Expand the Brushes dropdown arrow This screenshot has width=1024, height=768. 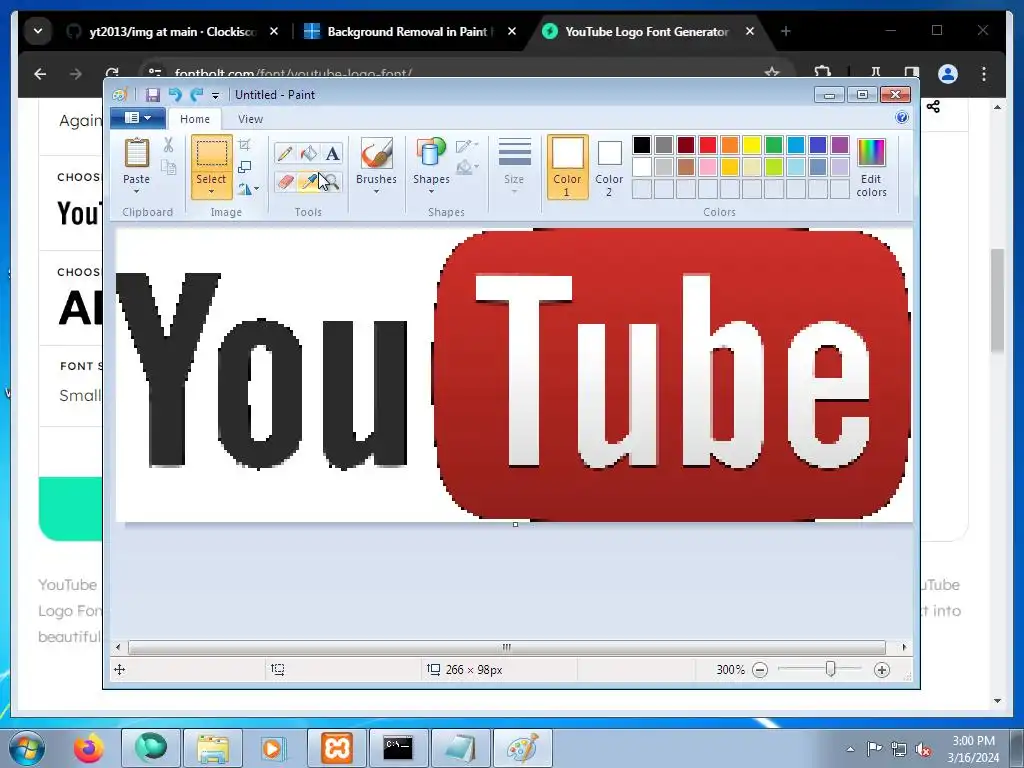[x=376, y=192]
